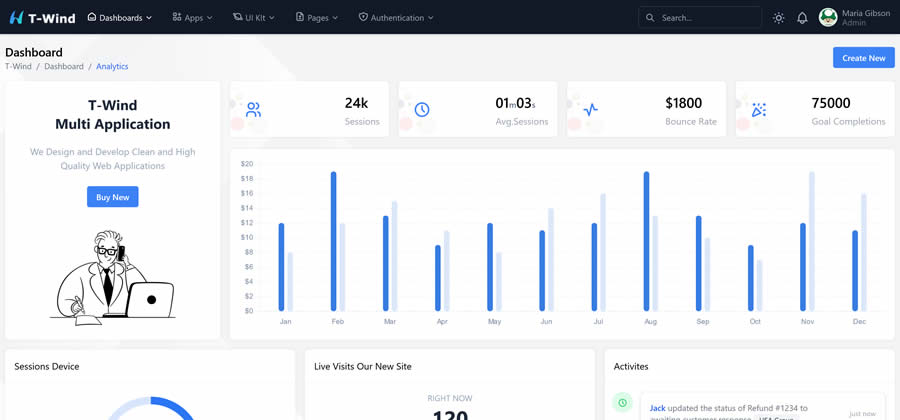Click the green clock activity icon
This screenshot has height=420, width=900.
click(x=622, y=402)
